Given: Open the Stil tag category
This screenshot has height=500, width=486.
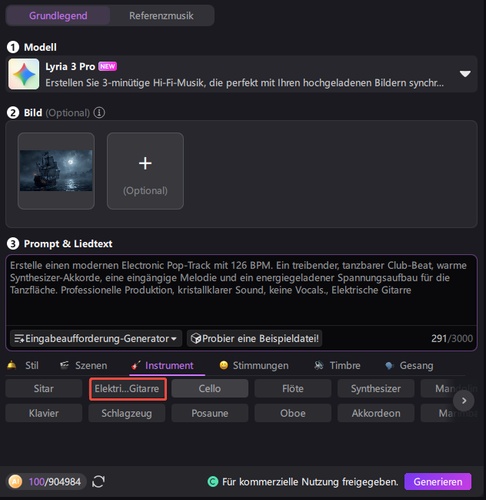Looking at the screenshot, I should coord(23,365).
